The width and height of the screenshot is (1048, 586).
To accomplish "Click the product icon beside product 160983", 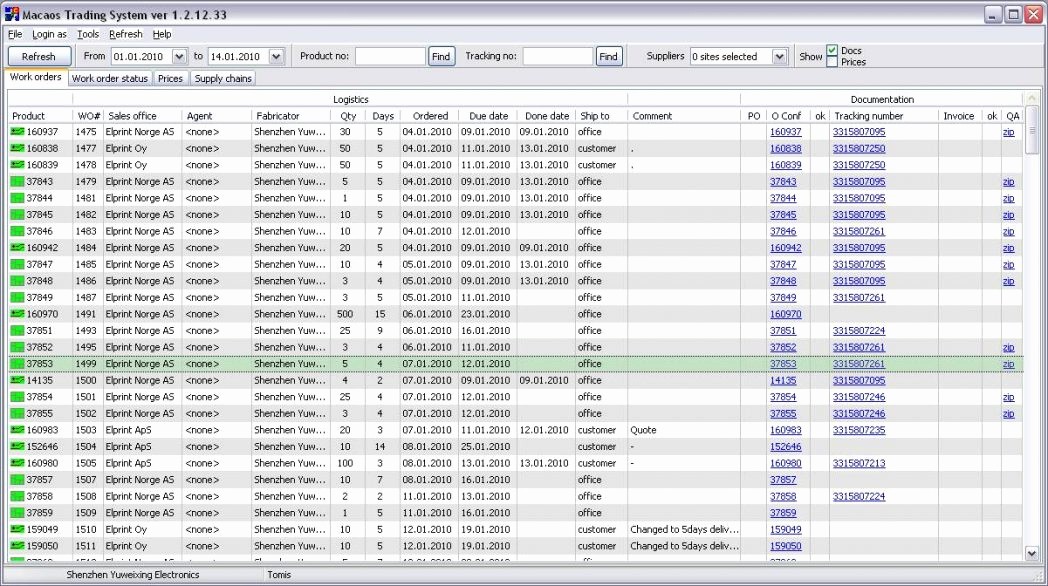I will coord(16,429).
